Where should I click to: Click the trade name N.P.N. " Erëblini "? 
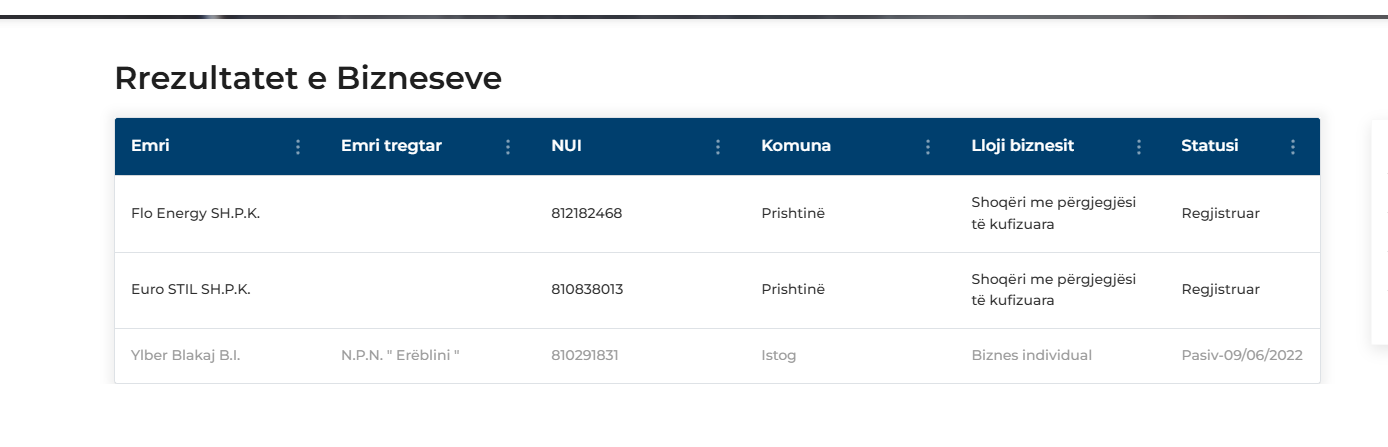400,355
